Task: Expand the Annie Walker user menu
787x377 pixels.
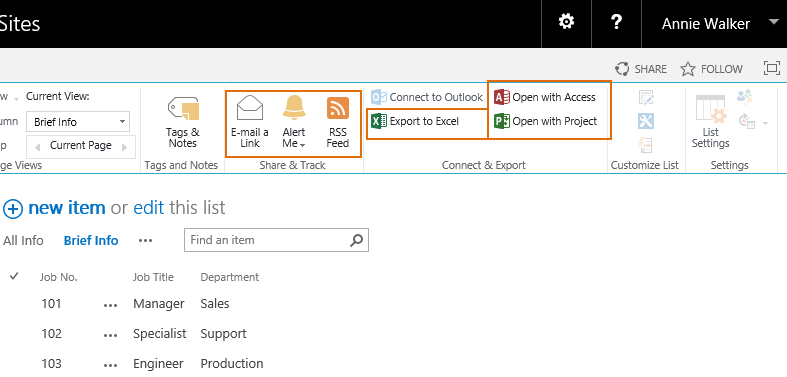Action: point(773,22)
